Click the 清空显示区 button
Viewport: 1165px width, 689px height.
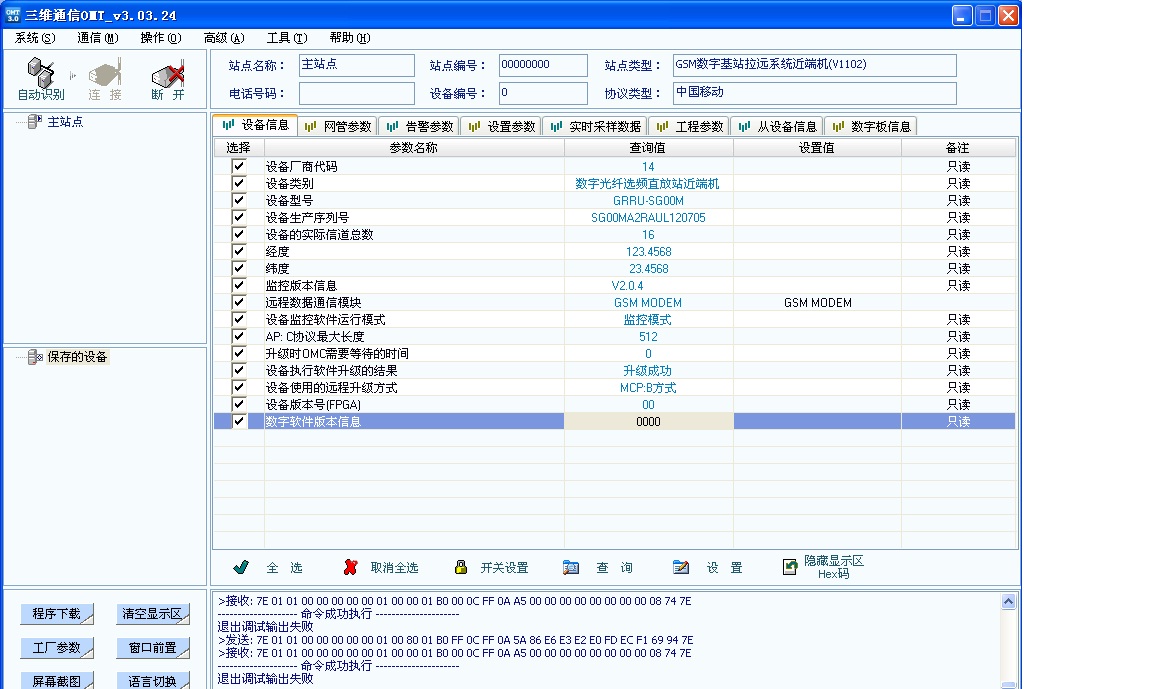[x=152, y=614]
